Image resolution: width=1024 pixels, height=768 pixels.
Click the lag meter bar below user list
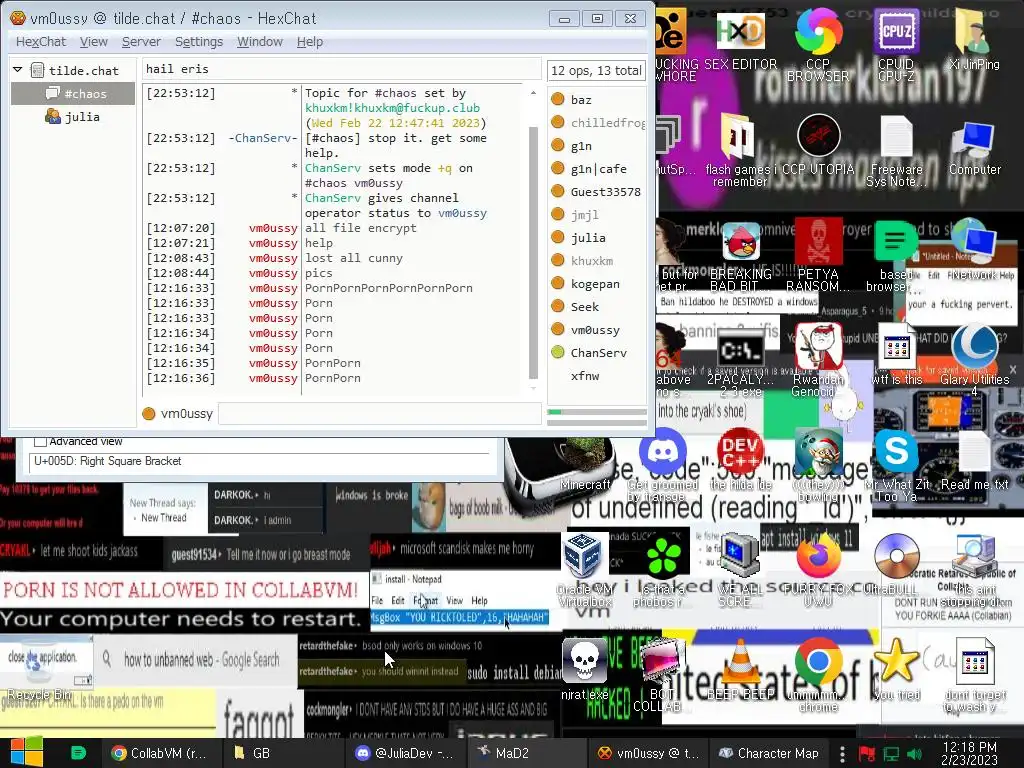tap(596, 412)
